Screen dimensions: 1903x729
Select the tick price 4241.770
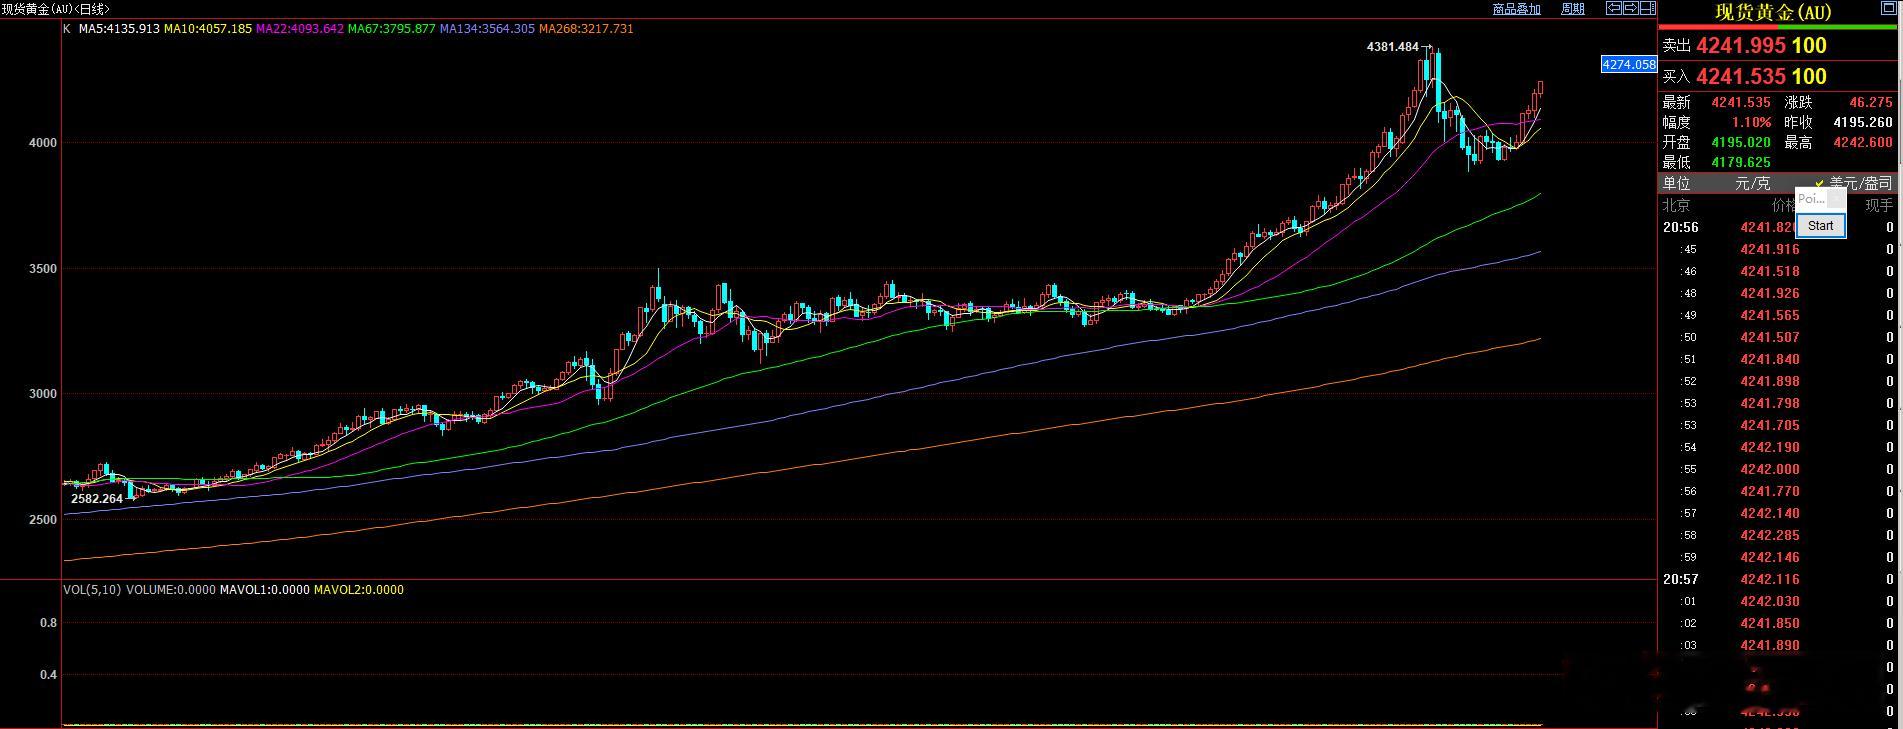[x=1770, y=491]
